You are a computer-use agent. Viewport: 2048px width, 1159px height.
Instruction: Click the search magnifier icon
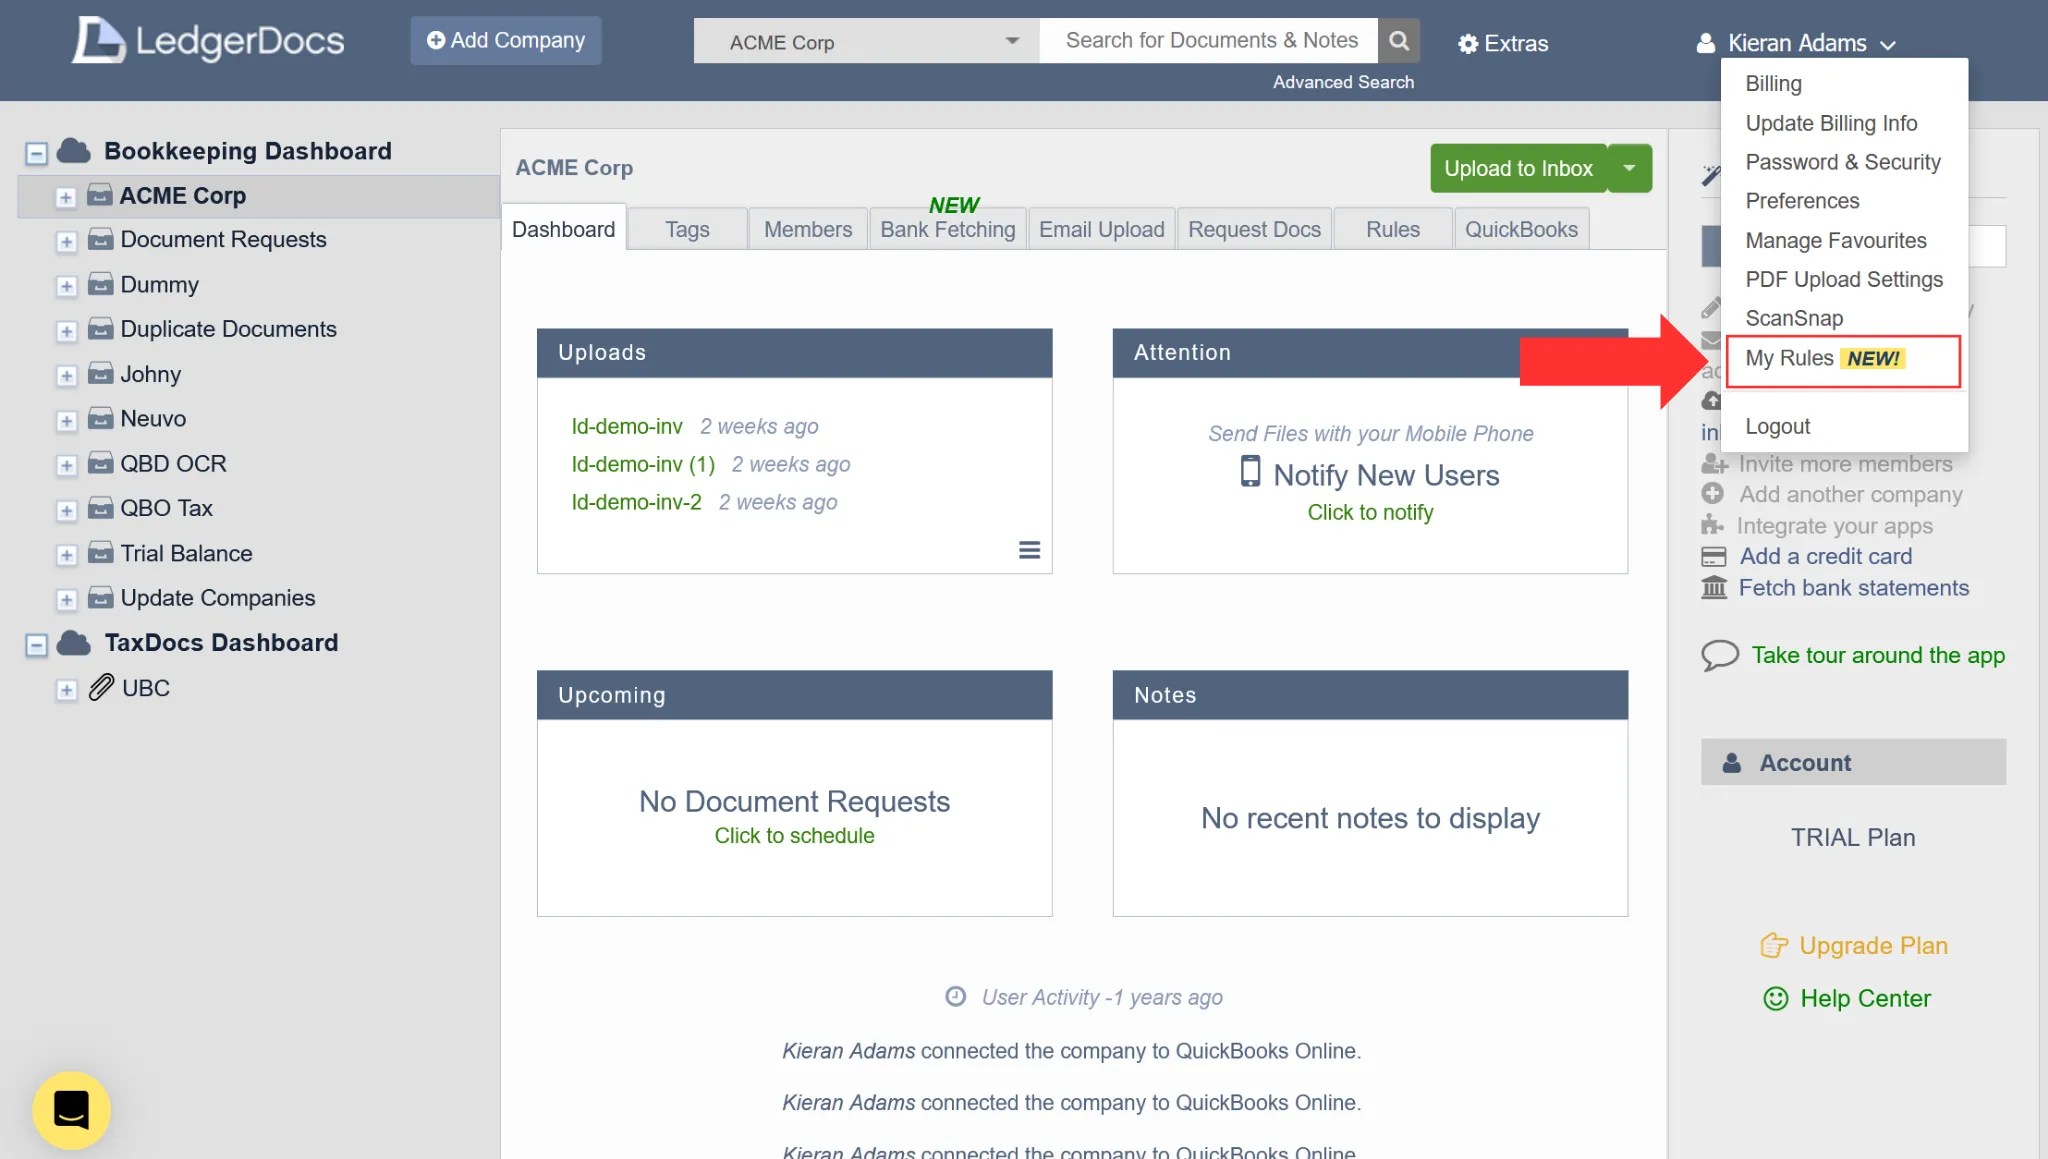[1398, 40]
